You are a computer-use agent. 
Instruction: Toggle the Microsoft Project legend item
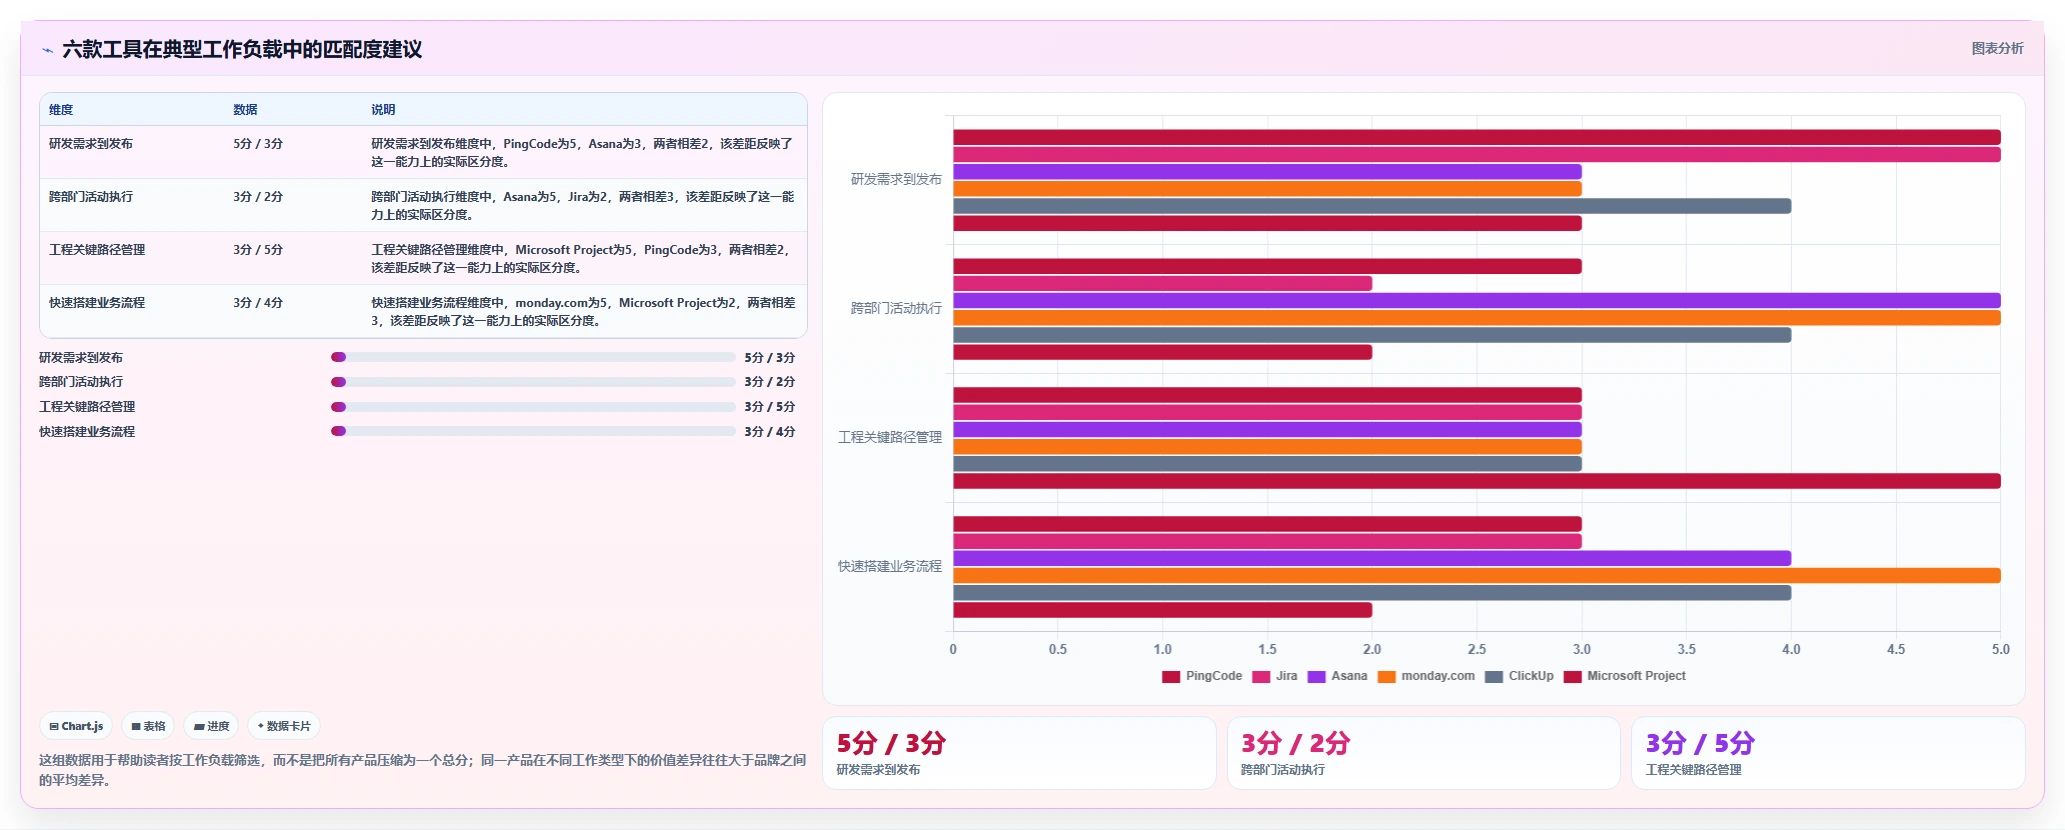[x=1624, y=676]
